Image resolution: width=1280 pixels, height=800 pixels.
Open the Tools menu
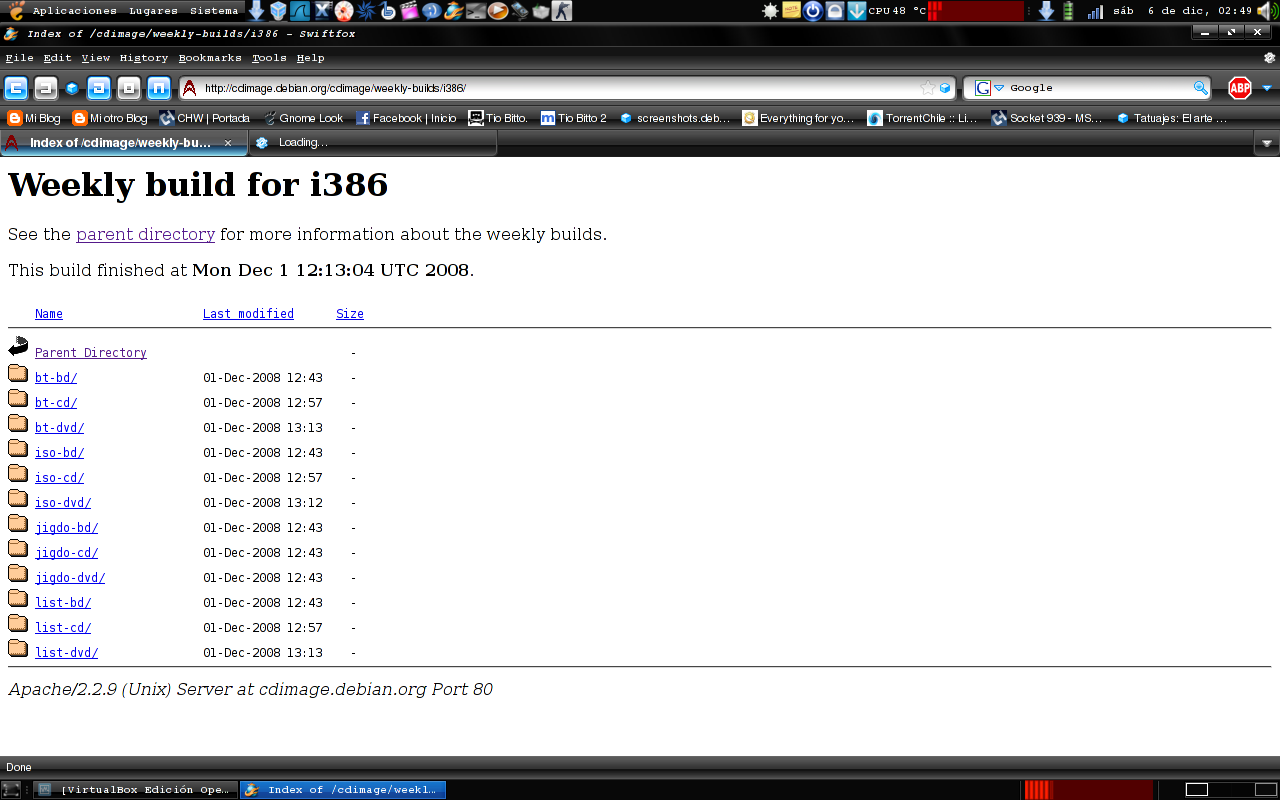[269, 58]
